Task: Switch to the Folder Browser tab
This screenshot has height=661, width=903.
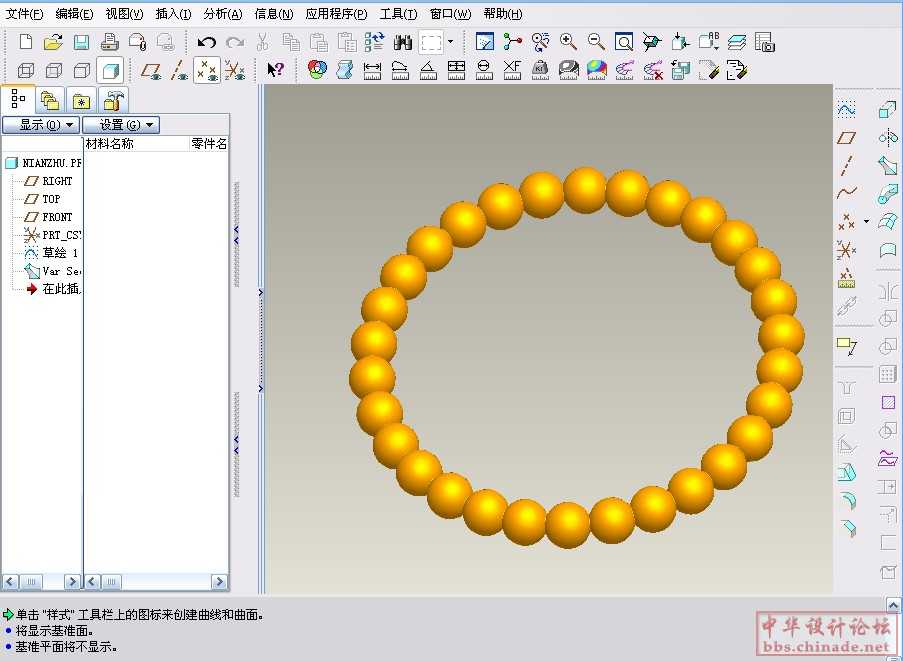Action: (x=48, y=99)
